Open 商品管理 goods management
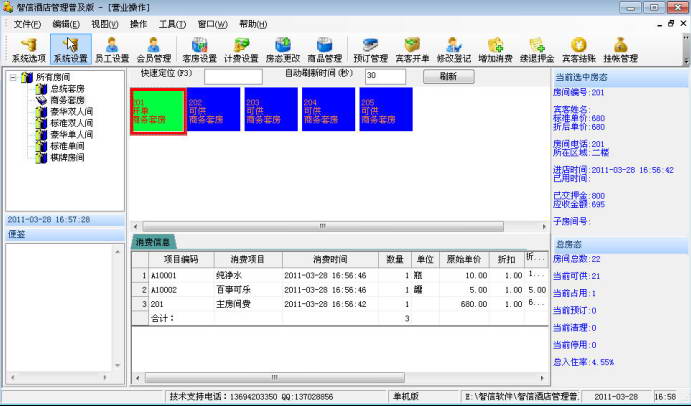The width and height of the screenshot is (691, 407). [x=324, y=50]
